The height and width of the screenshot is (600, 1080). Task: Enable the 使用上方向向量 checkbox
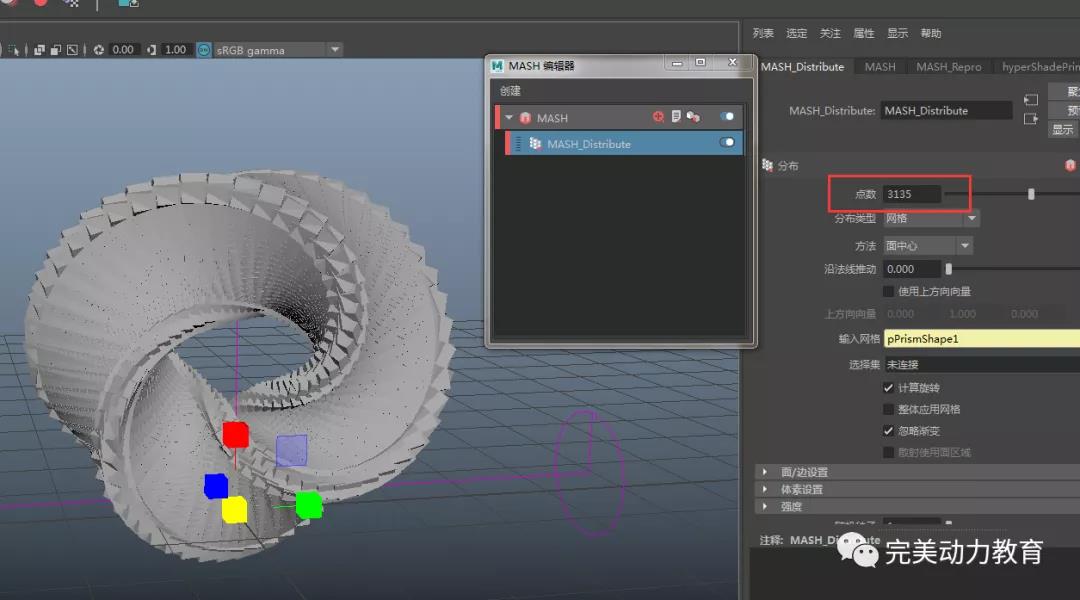[x=889, y=291]
